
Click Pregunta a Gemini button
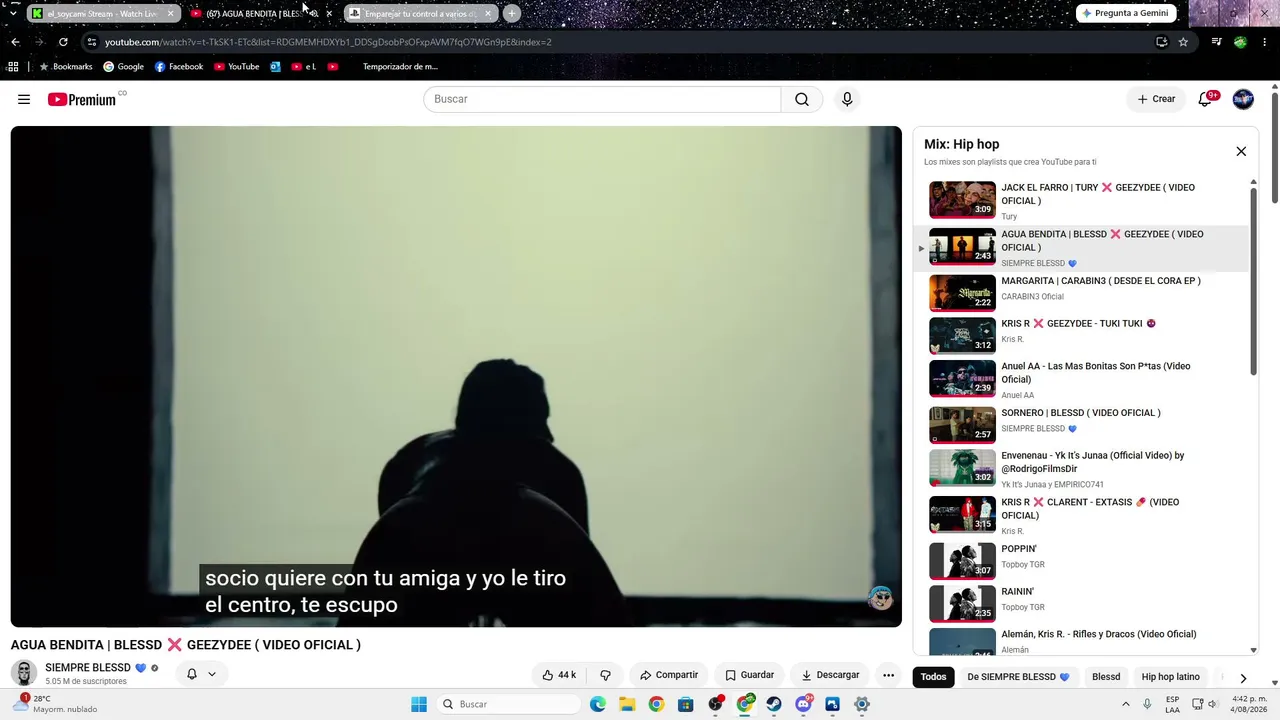pyautogui.click(x=1126, y=13)
